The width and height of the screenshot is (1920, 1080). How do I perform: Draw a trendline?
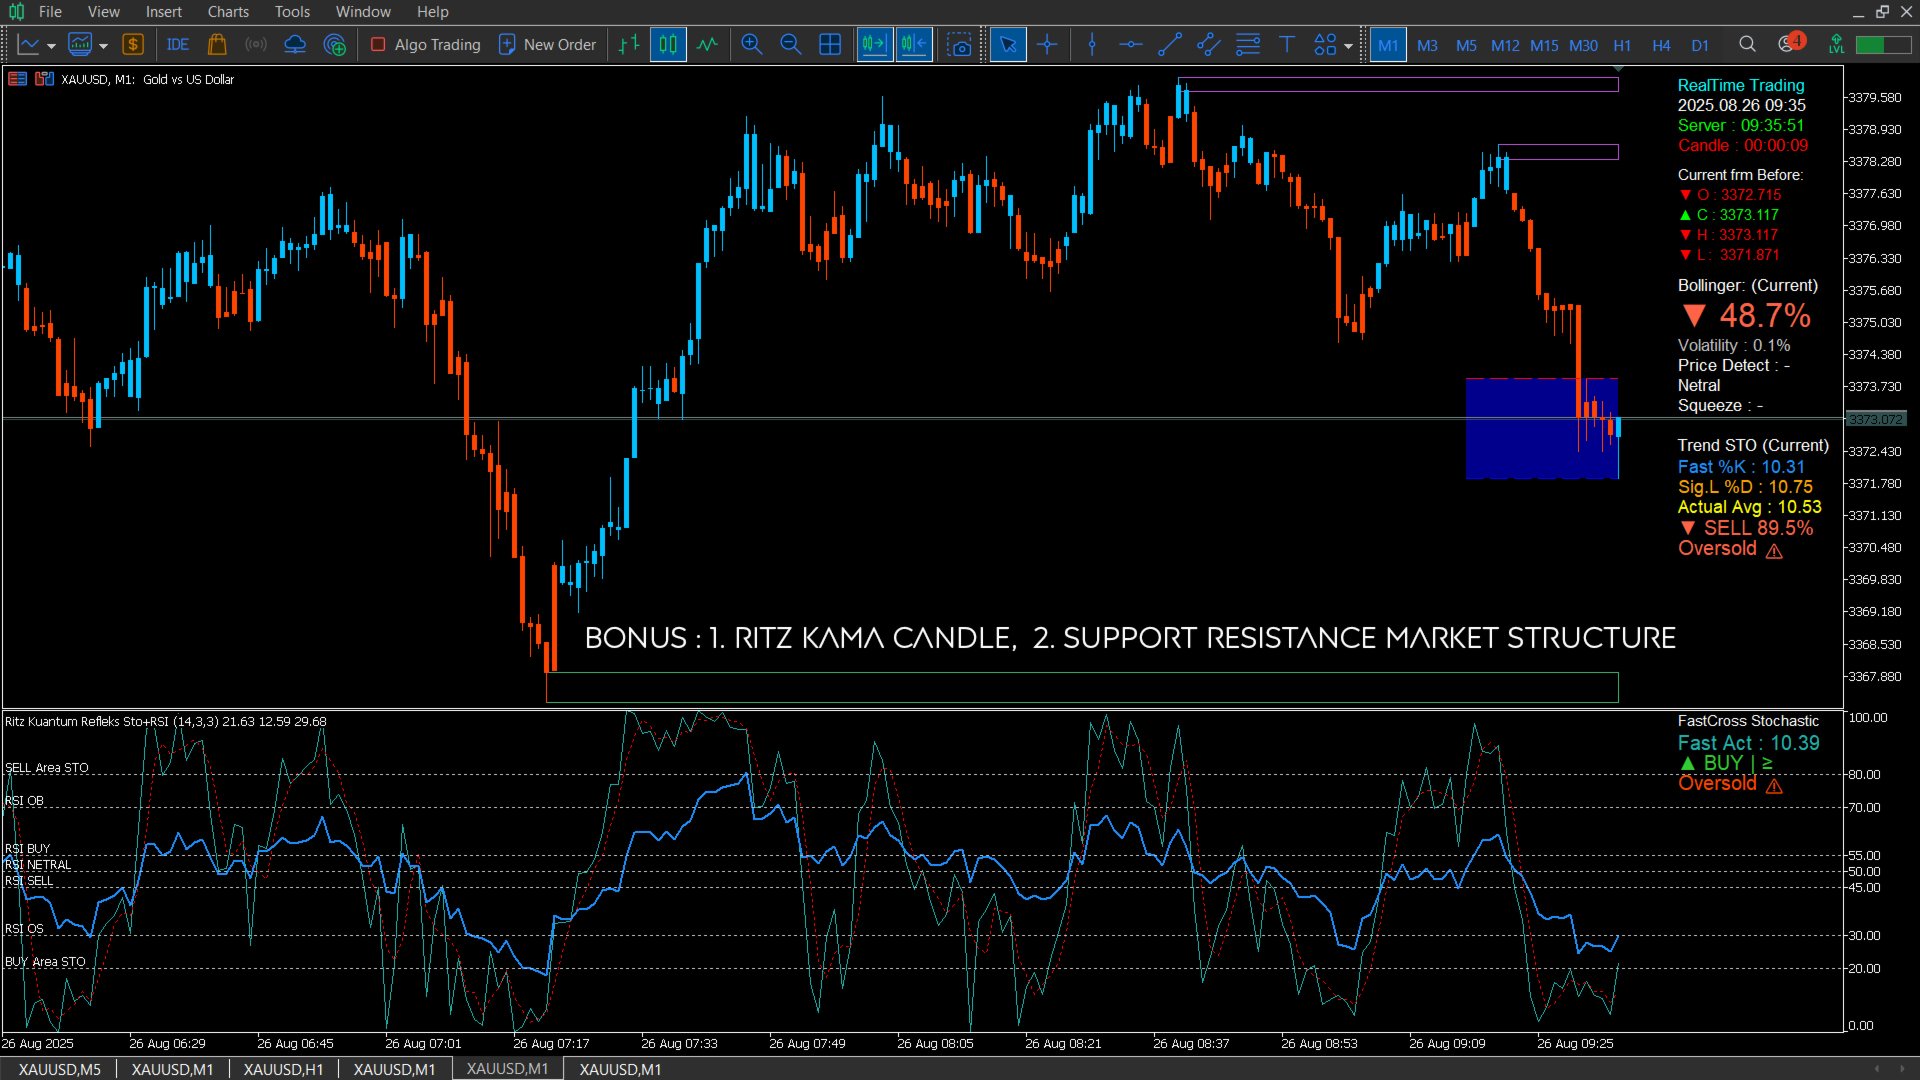point(1170,45)
